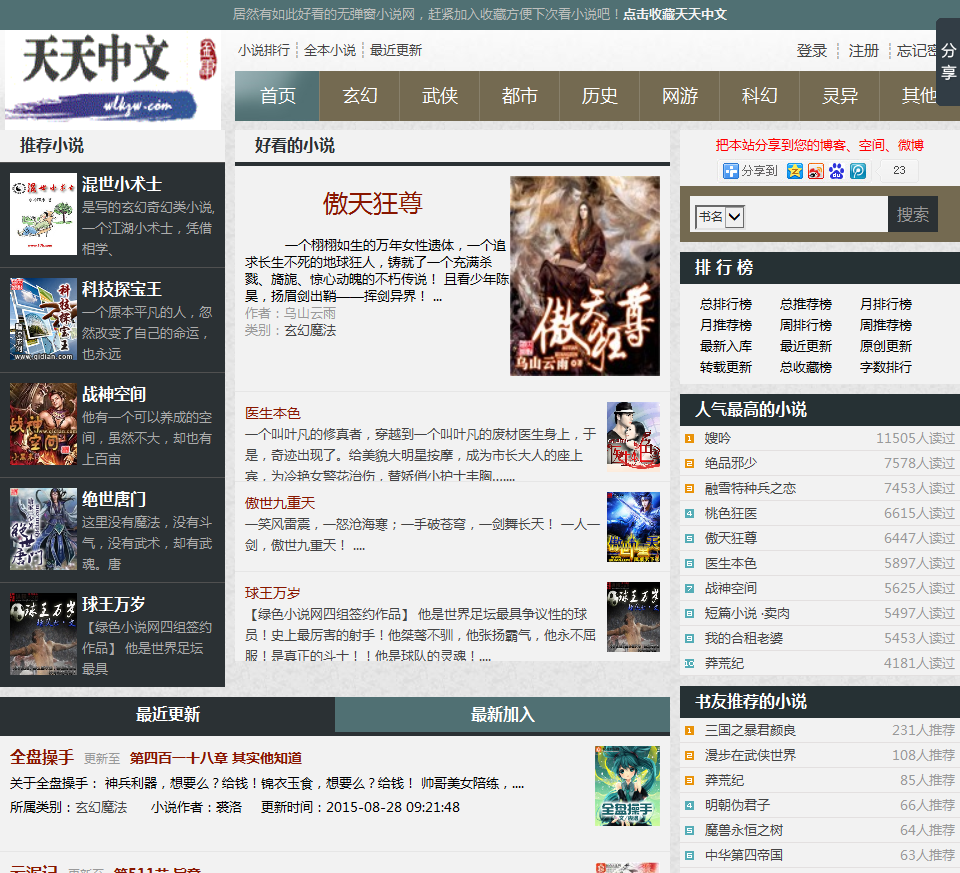960x873 pixels.
Task: Click the 注册 register link
Action: [863, 51]
